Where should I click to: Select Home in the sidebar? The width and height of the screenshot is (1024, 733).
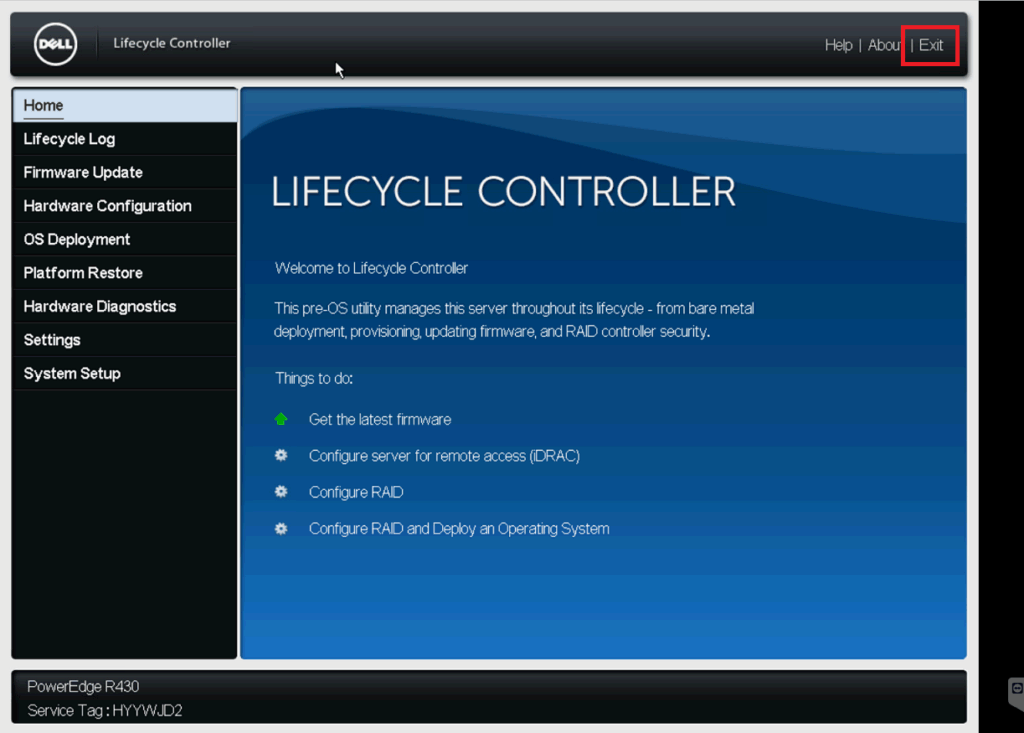(125, 105)
